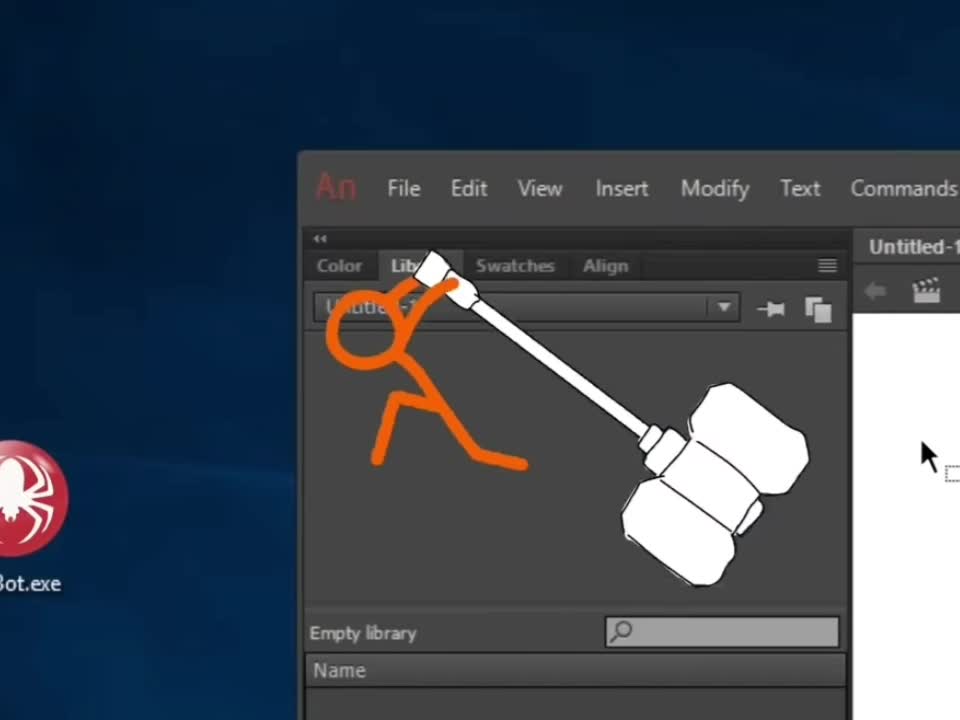The width and height of the screenshot is (960, 720).
Task: Expand the library document dropdown arrow
Action: click(x=723, y=307)
